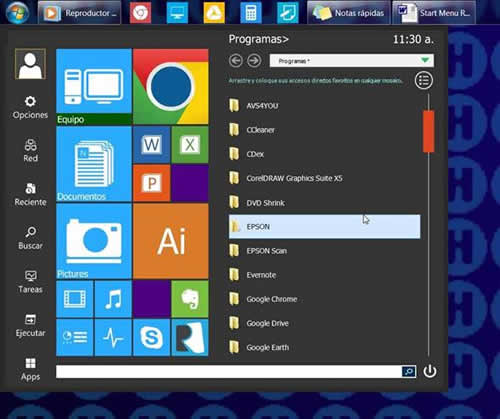Open CorelDRAW Graphics Suite X5 folder

pyautogui.click(x=324, y=178)
